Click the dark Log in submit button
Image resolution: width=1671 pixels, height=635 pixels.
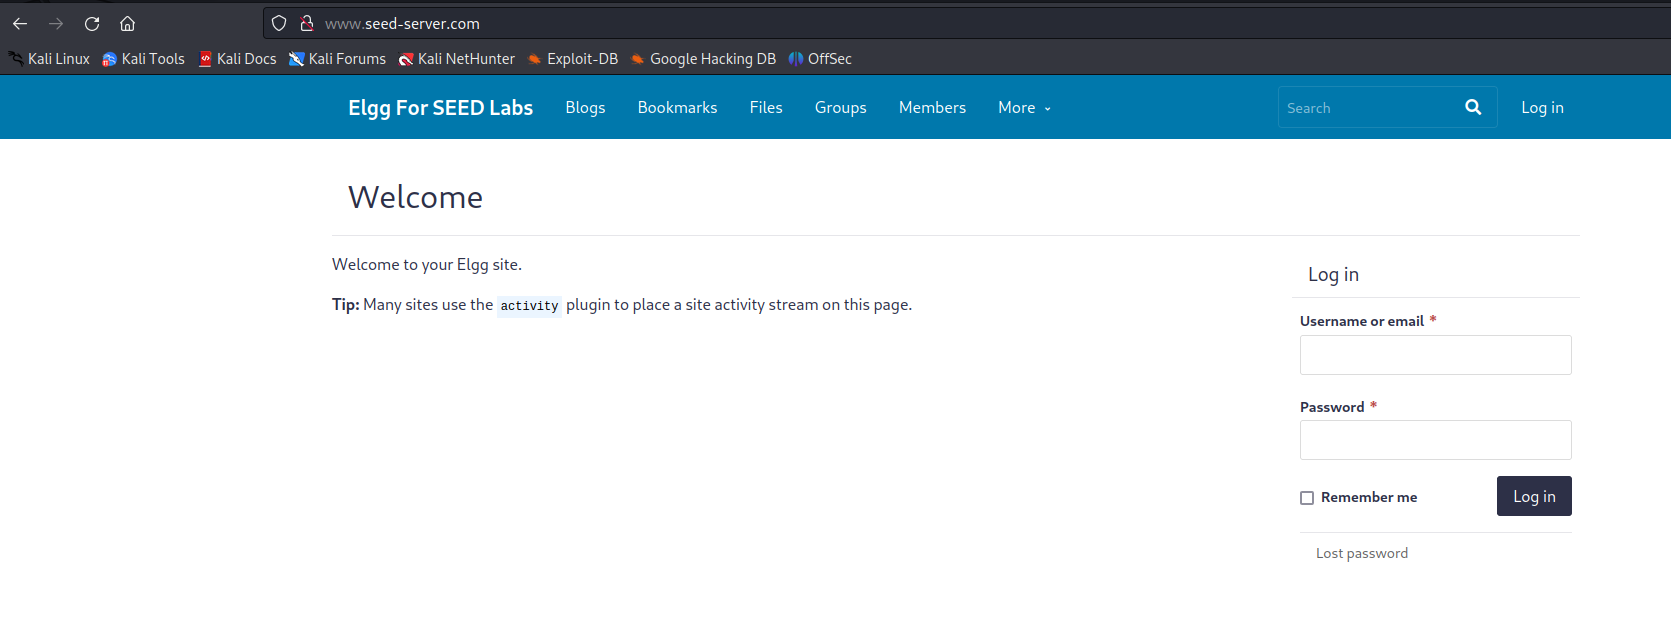click(1534, 496)
